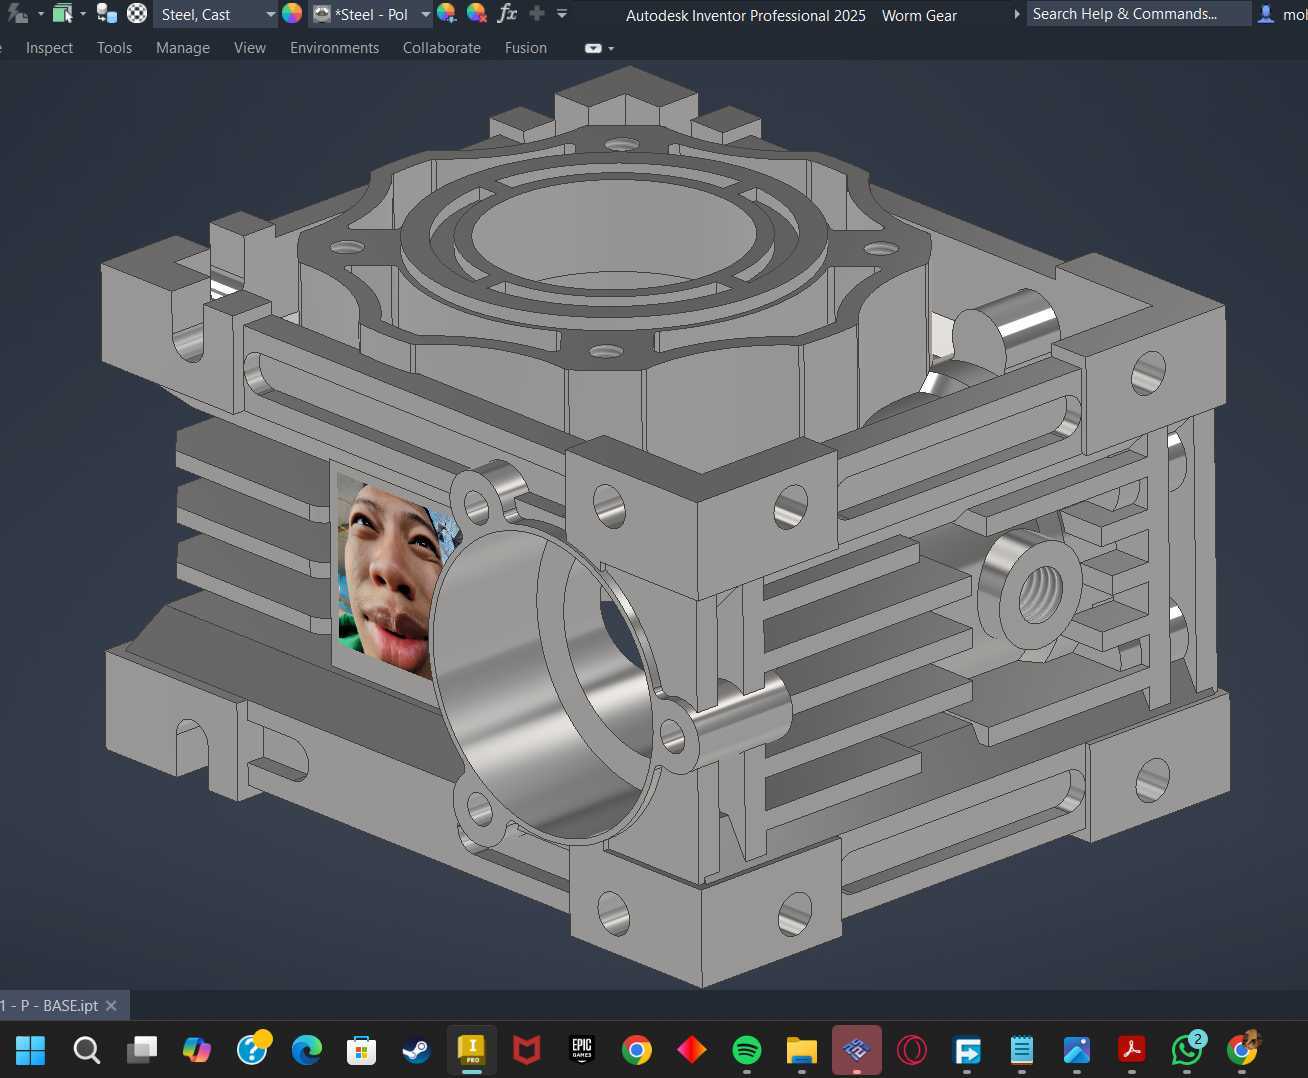Click the Search Help & Commands field
The width and height of the screenshot is (1308, 1078).
(x=1138, y=14)
